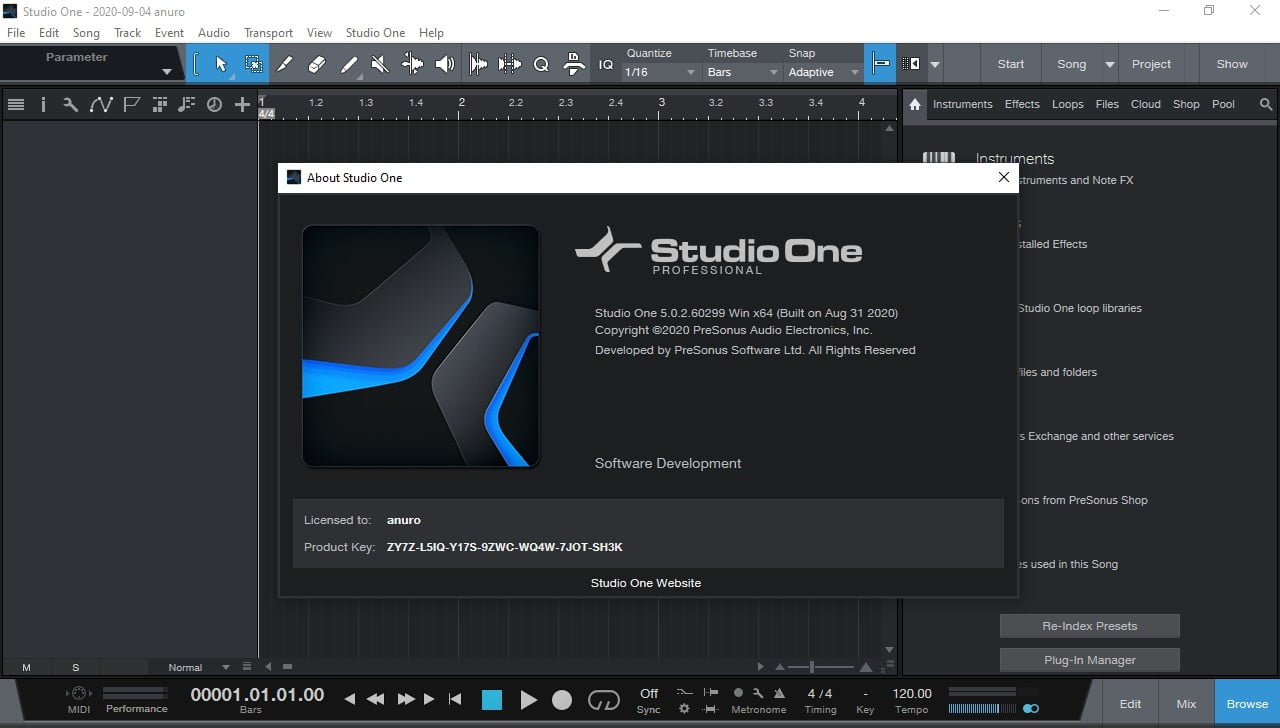Open the Transport menu
Screen dimensions: 1280x728
[269, 33]
